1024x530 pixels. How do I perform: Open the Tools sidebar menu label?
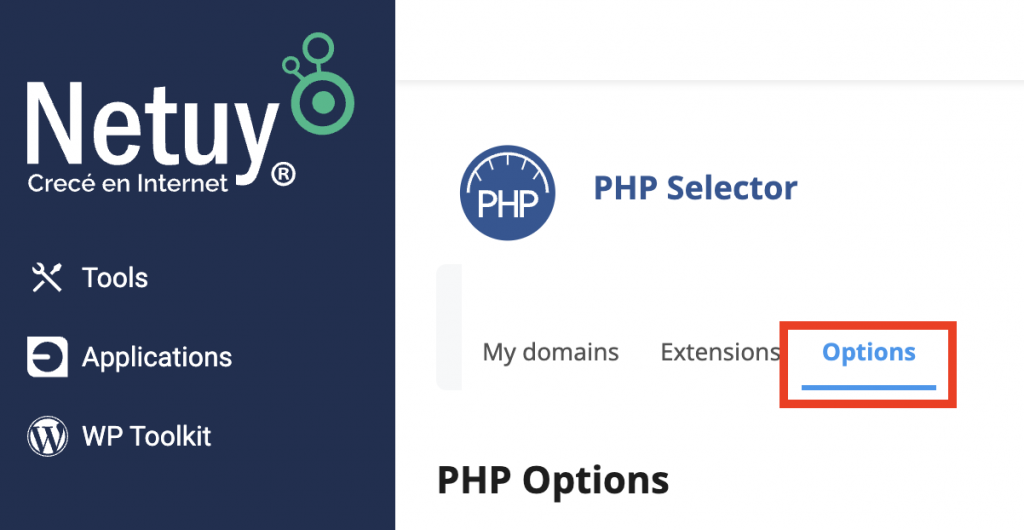[115, 278]
